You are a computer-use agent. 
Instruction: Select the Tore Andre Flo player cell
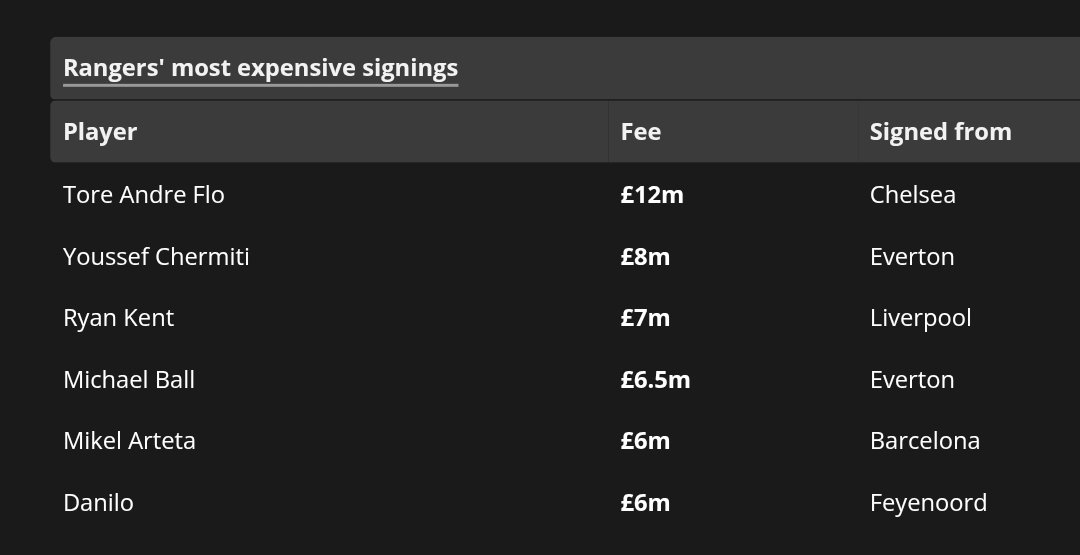(x=144, y=195)
